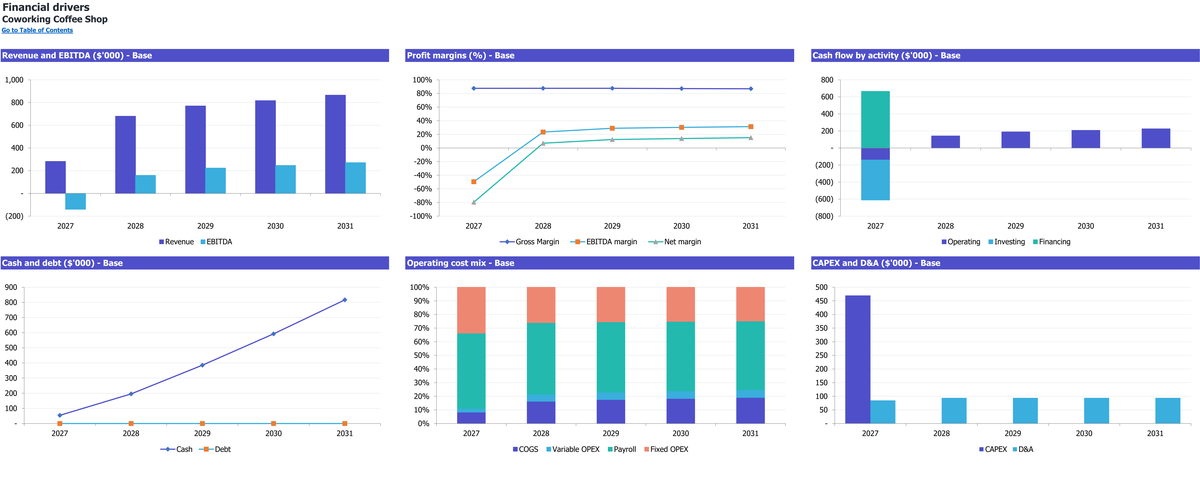Screen dimensions: 1200x503
Task: Select the 2027 Financing bar segment
Action: click(x=875, y=119)
